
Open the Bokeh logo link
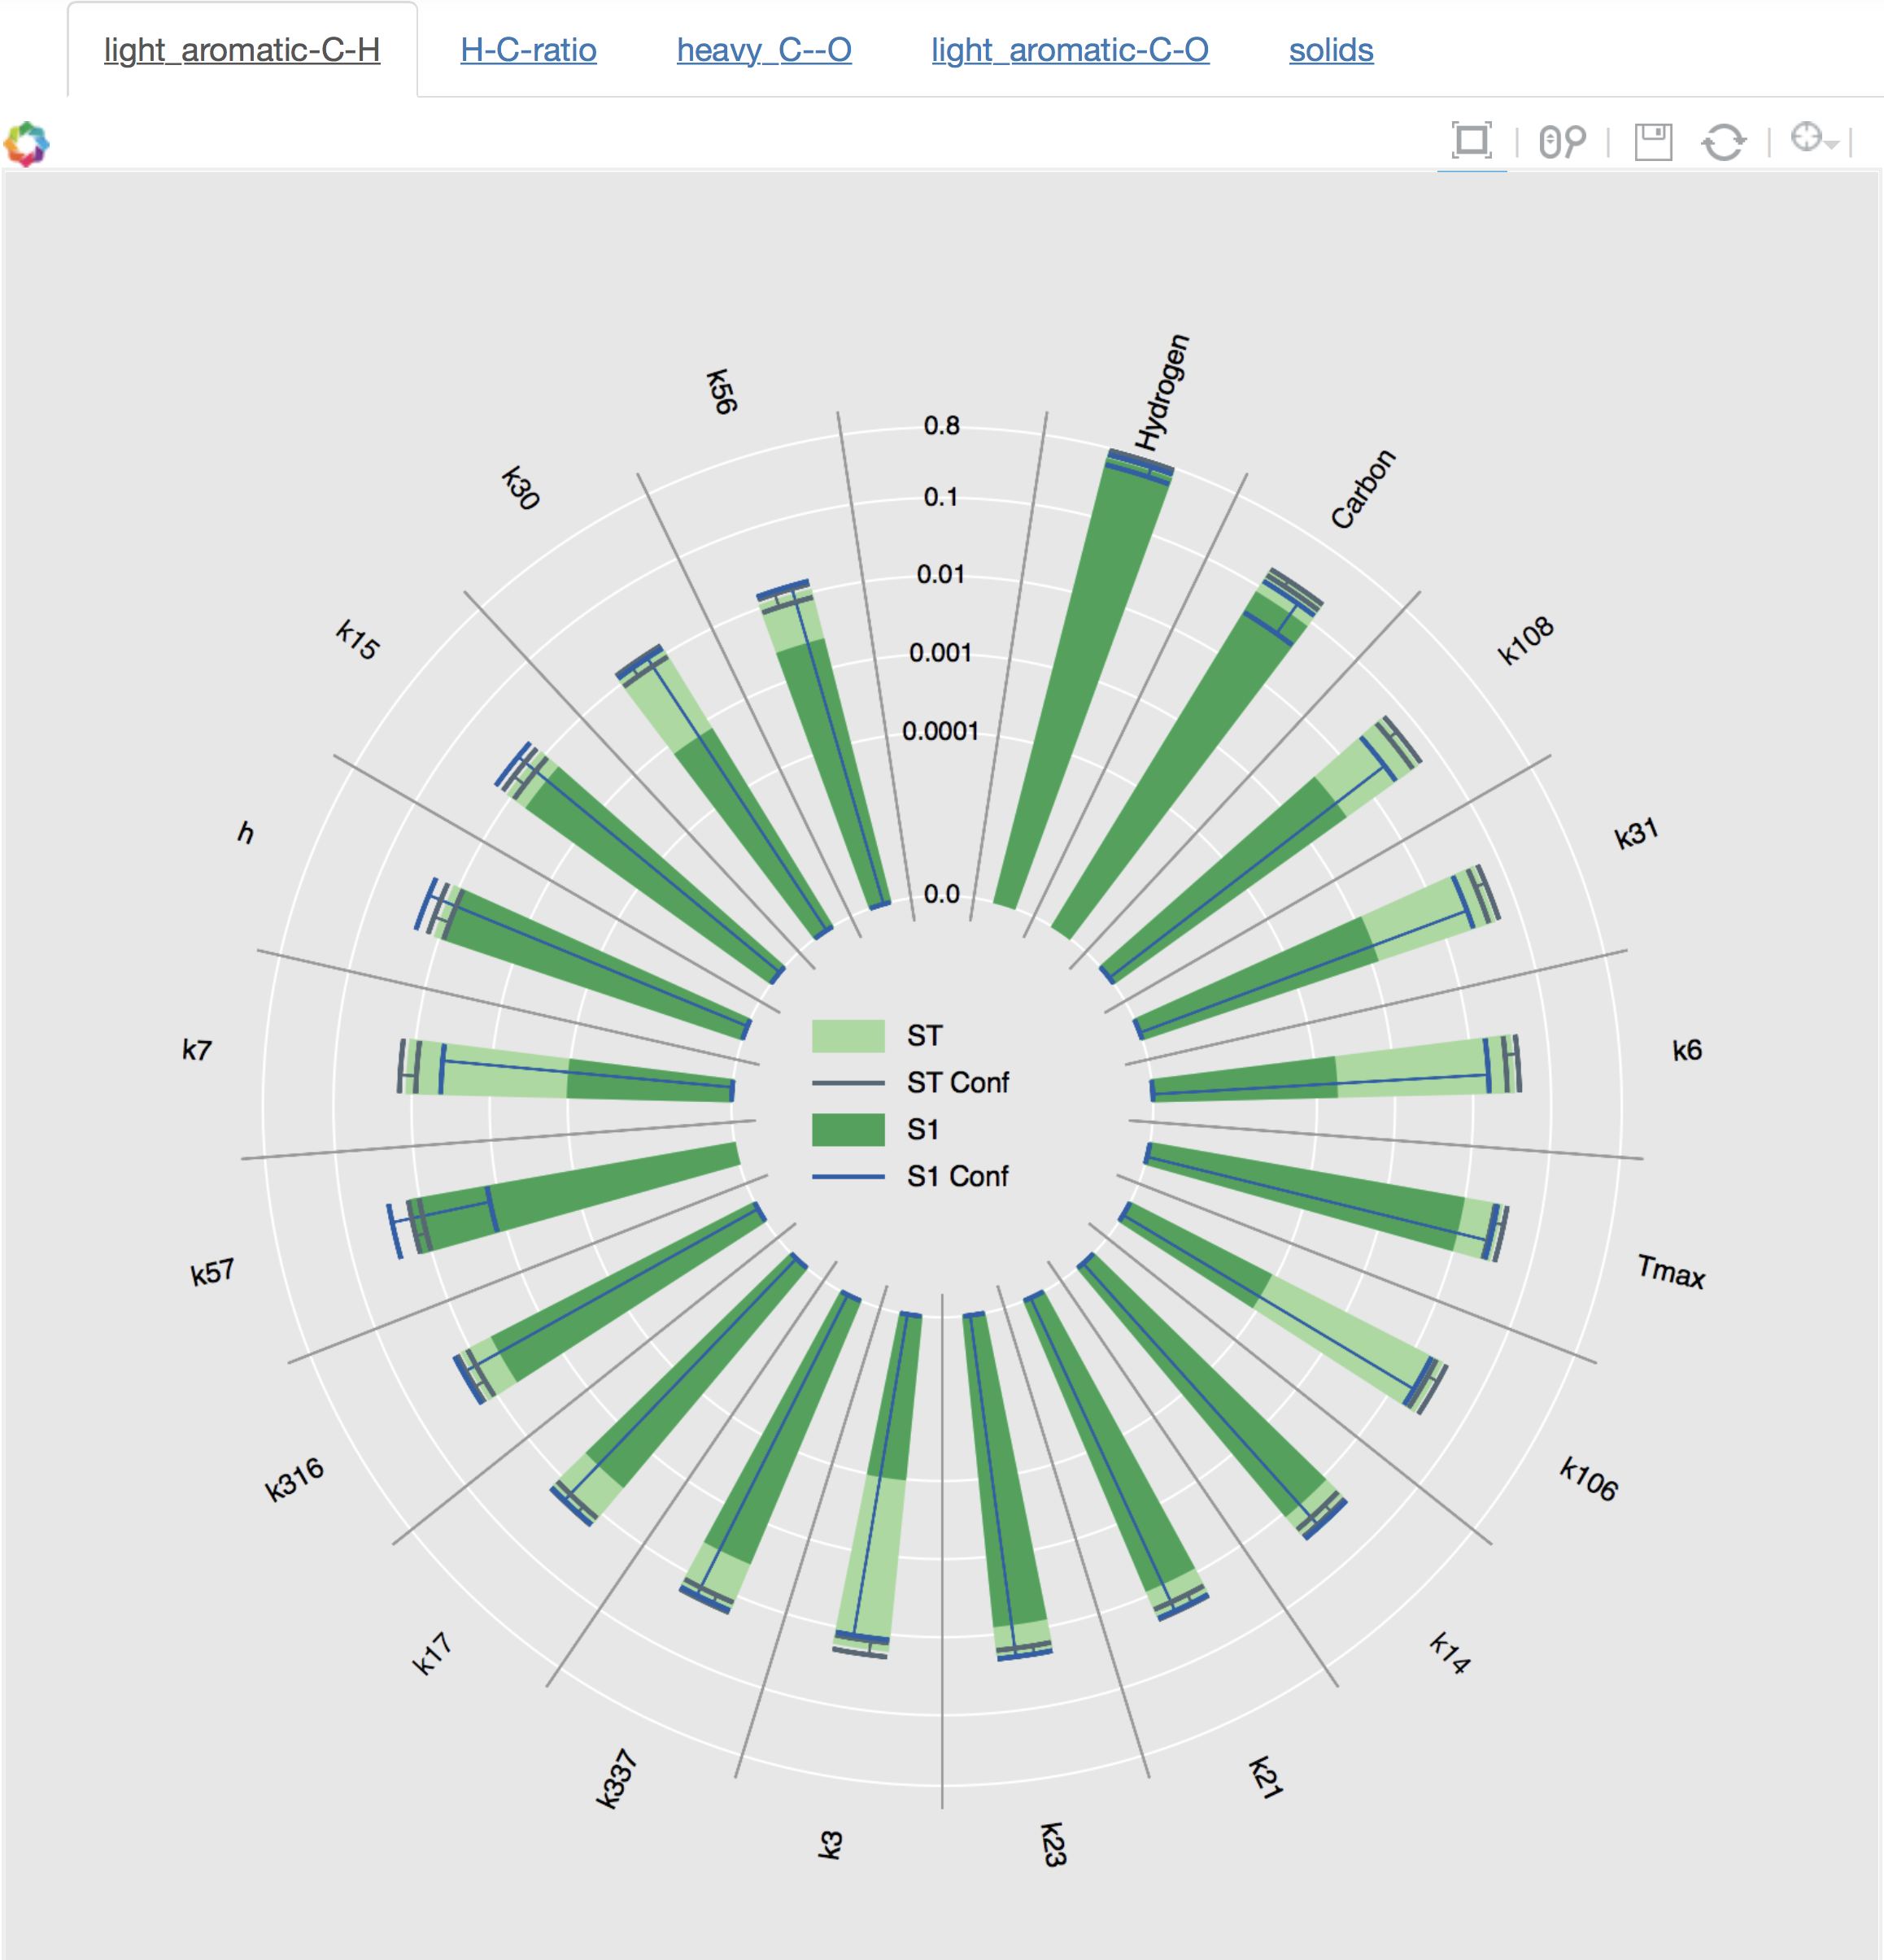pos(27,144)
